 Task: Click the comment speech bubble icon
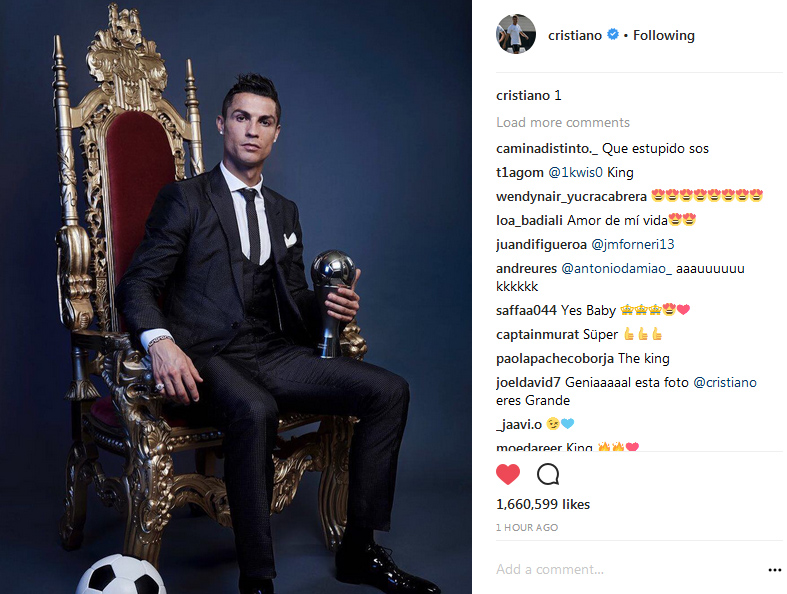tap(548, 474)
